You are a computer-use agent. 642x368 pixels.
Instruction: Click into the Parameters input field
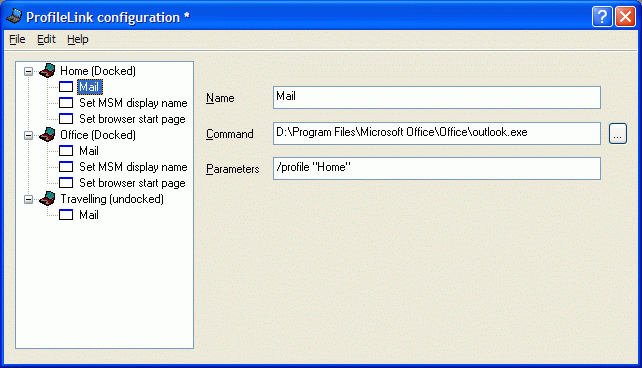point(437,168)
